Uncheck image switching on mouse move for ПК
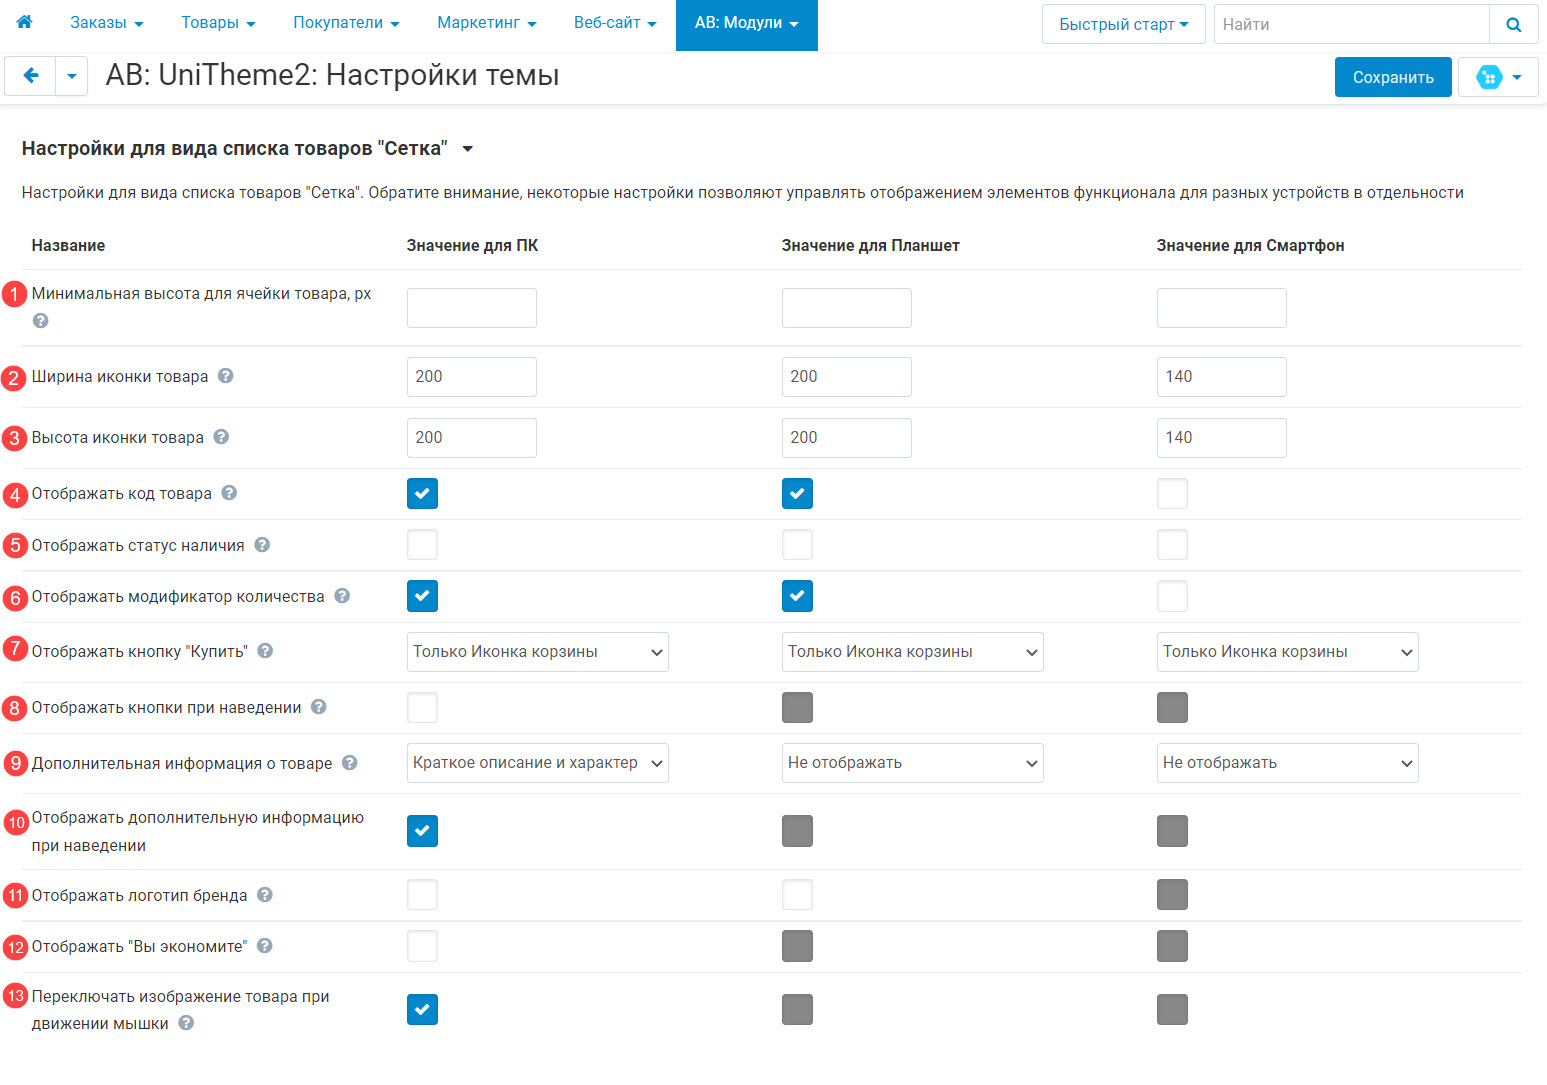The width and height of the screenshot is (1547, 1085). [x=422, y=1010]
